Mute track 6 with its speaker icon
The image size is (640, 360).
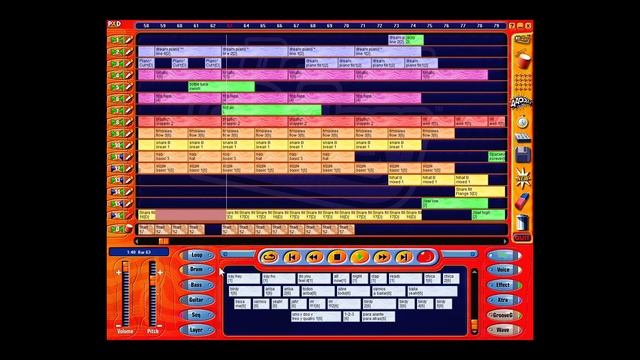(x=117, y=98)
